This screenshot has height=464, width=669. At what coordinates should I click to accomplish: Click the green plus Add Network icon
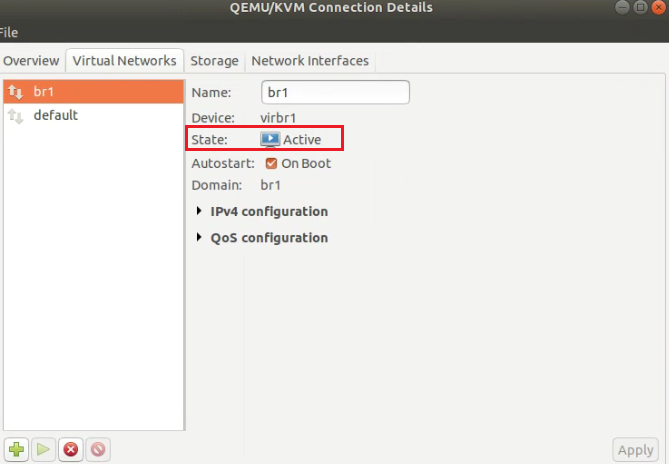tap(17, 449)
